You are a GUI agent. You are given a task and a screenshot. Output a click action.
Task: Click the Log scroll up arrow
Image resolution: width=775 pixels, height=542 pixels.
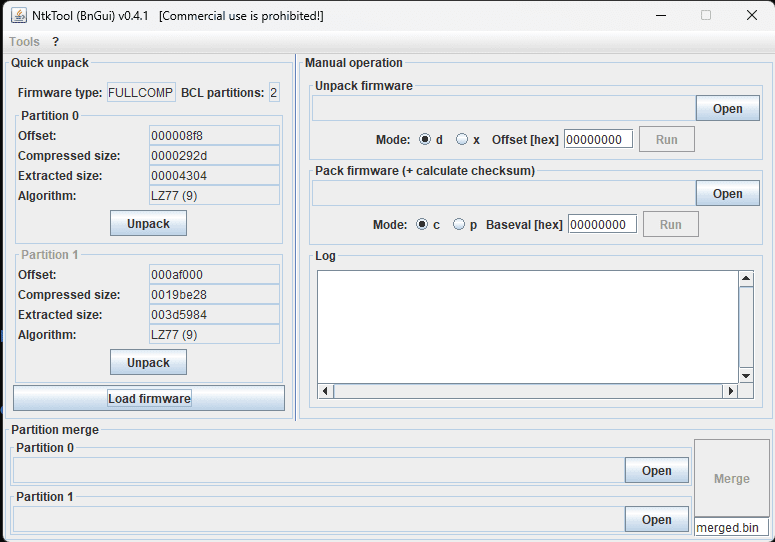[745, 280]
